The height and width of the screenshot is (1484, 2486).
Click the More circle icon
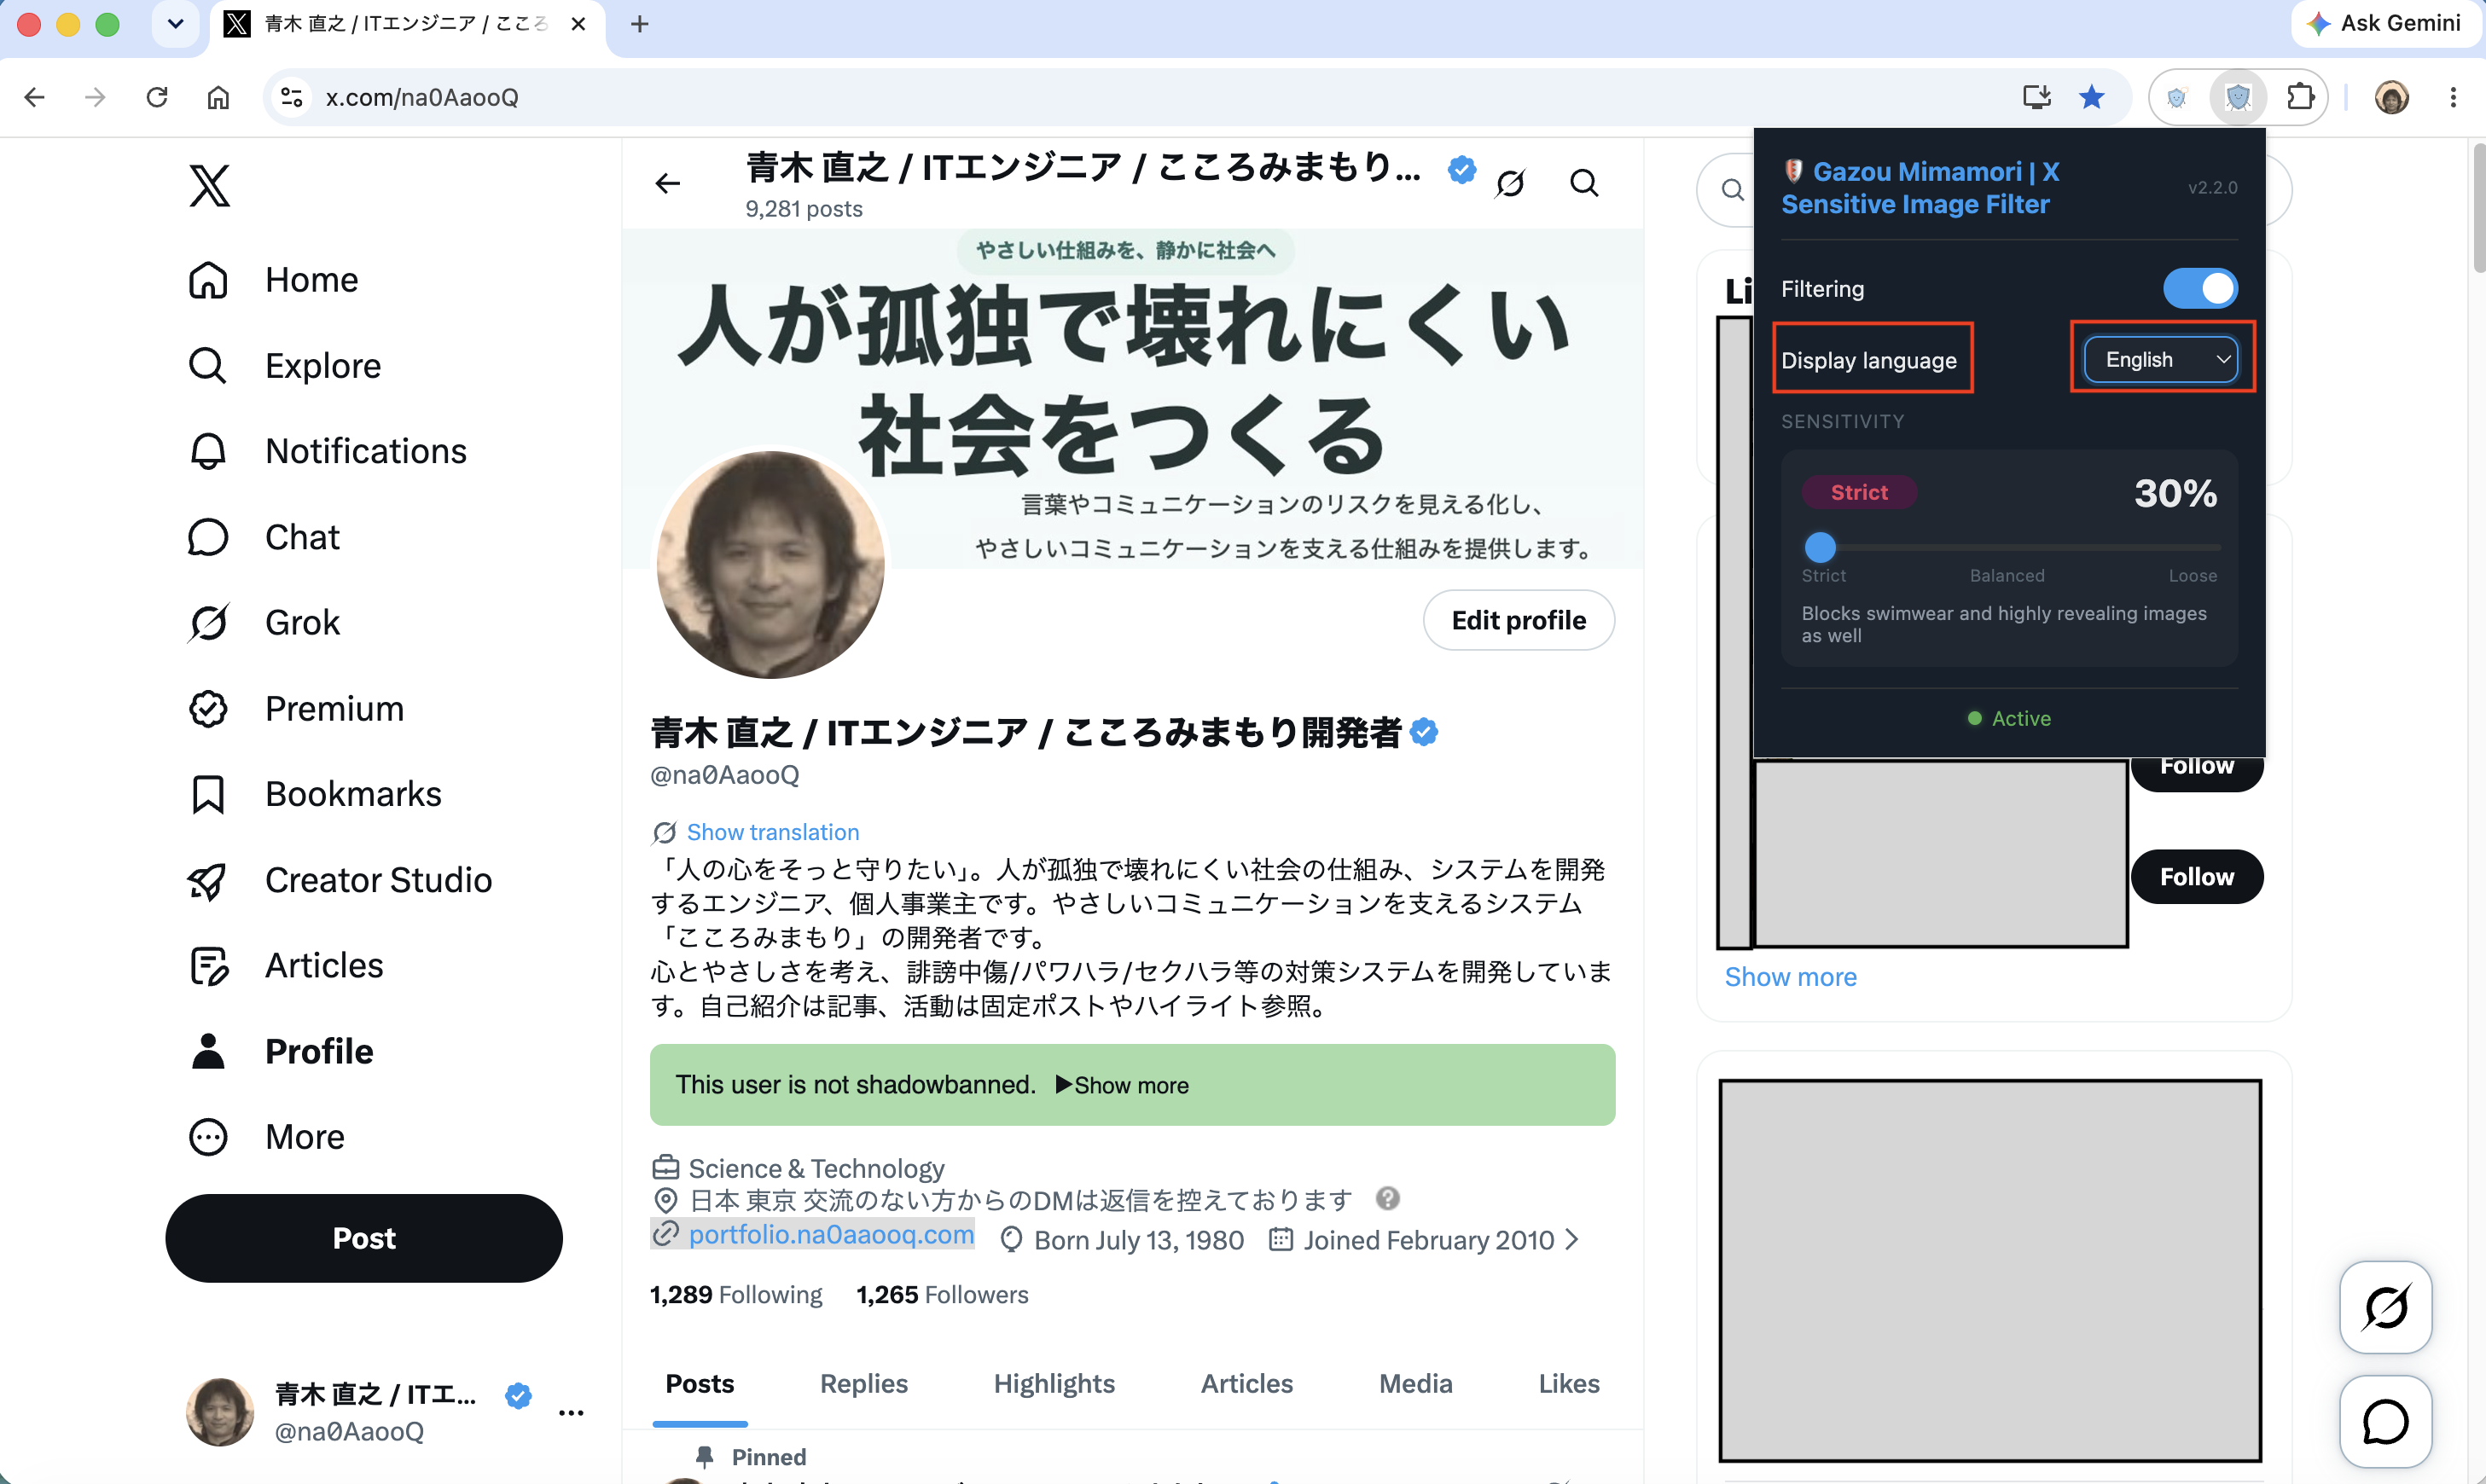tap(208, 1137)
